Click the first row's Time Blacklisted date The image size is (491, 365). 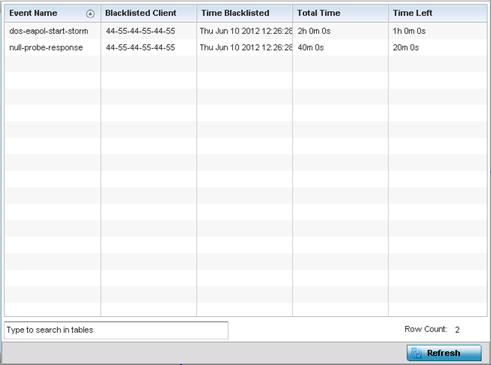(x=246, y=31)
